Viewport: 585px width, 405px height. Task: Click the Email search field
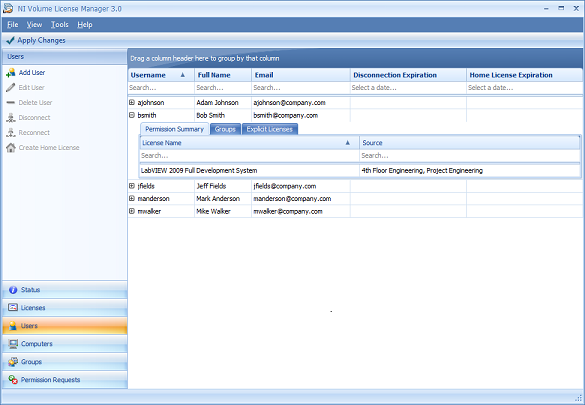tap(301, 88)
